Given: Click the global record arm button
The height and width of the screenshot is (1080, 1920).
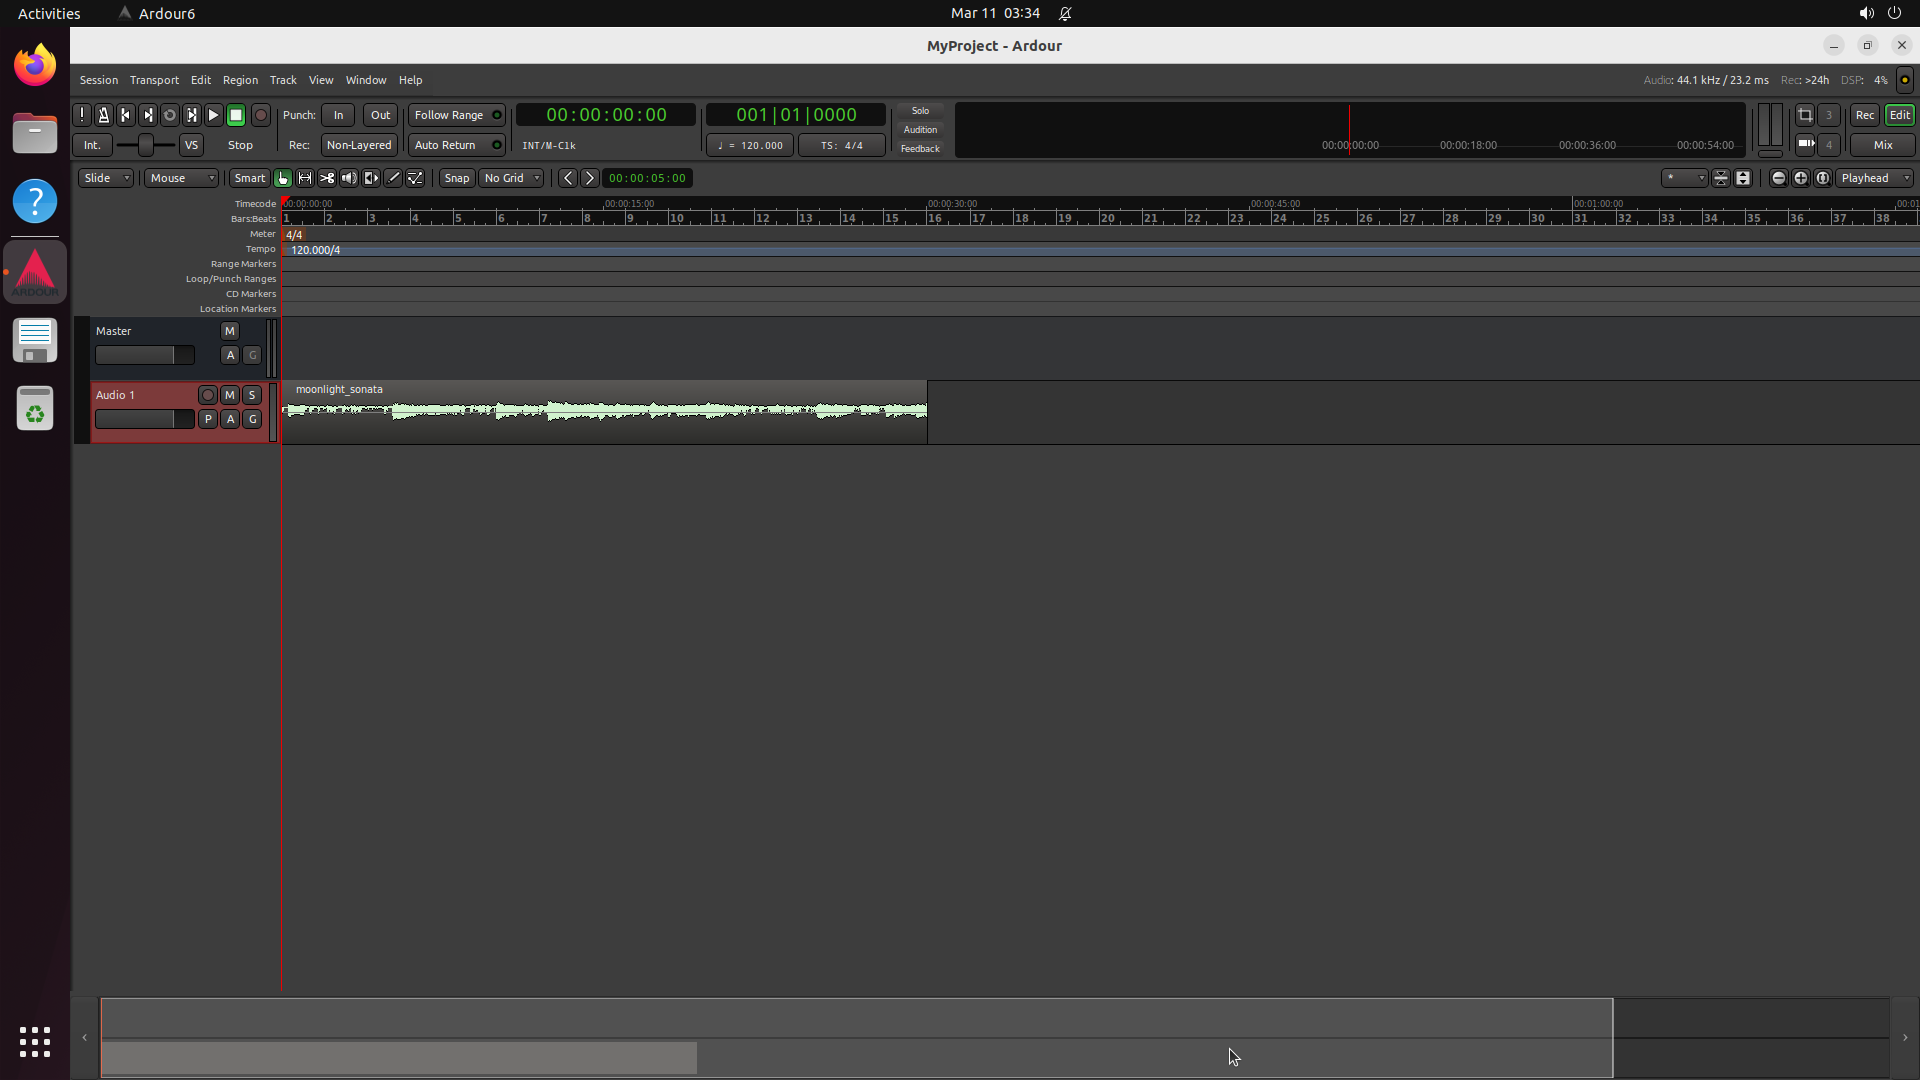Looking at the screenshot, I should (x=261, y=115).
